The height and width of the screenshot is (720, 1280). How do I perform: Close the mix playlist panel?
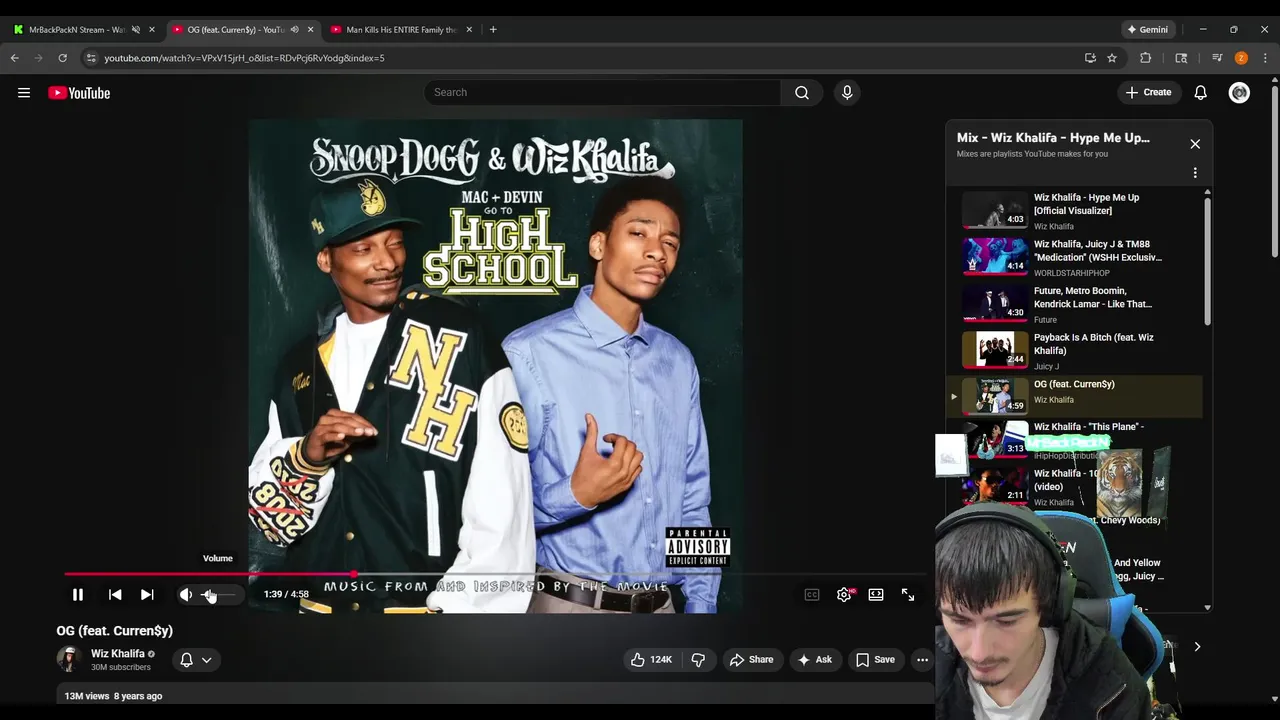(x=1195, y=144)
